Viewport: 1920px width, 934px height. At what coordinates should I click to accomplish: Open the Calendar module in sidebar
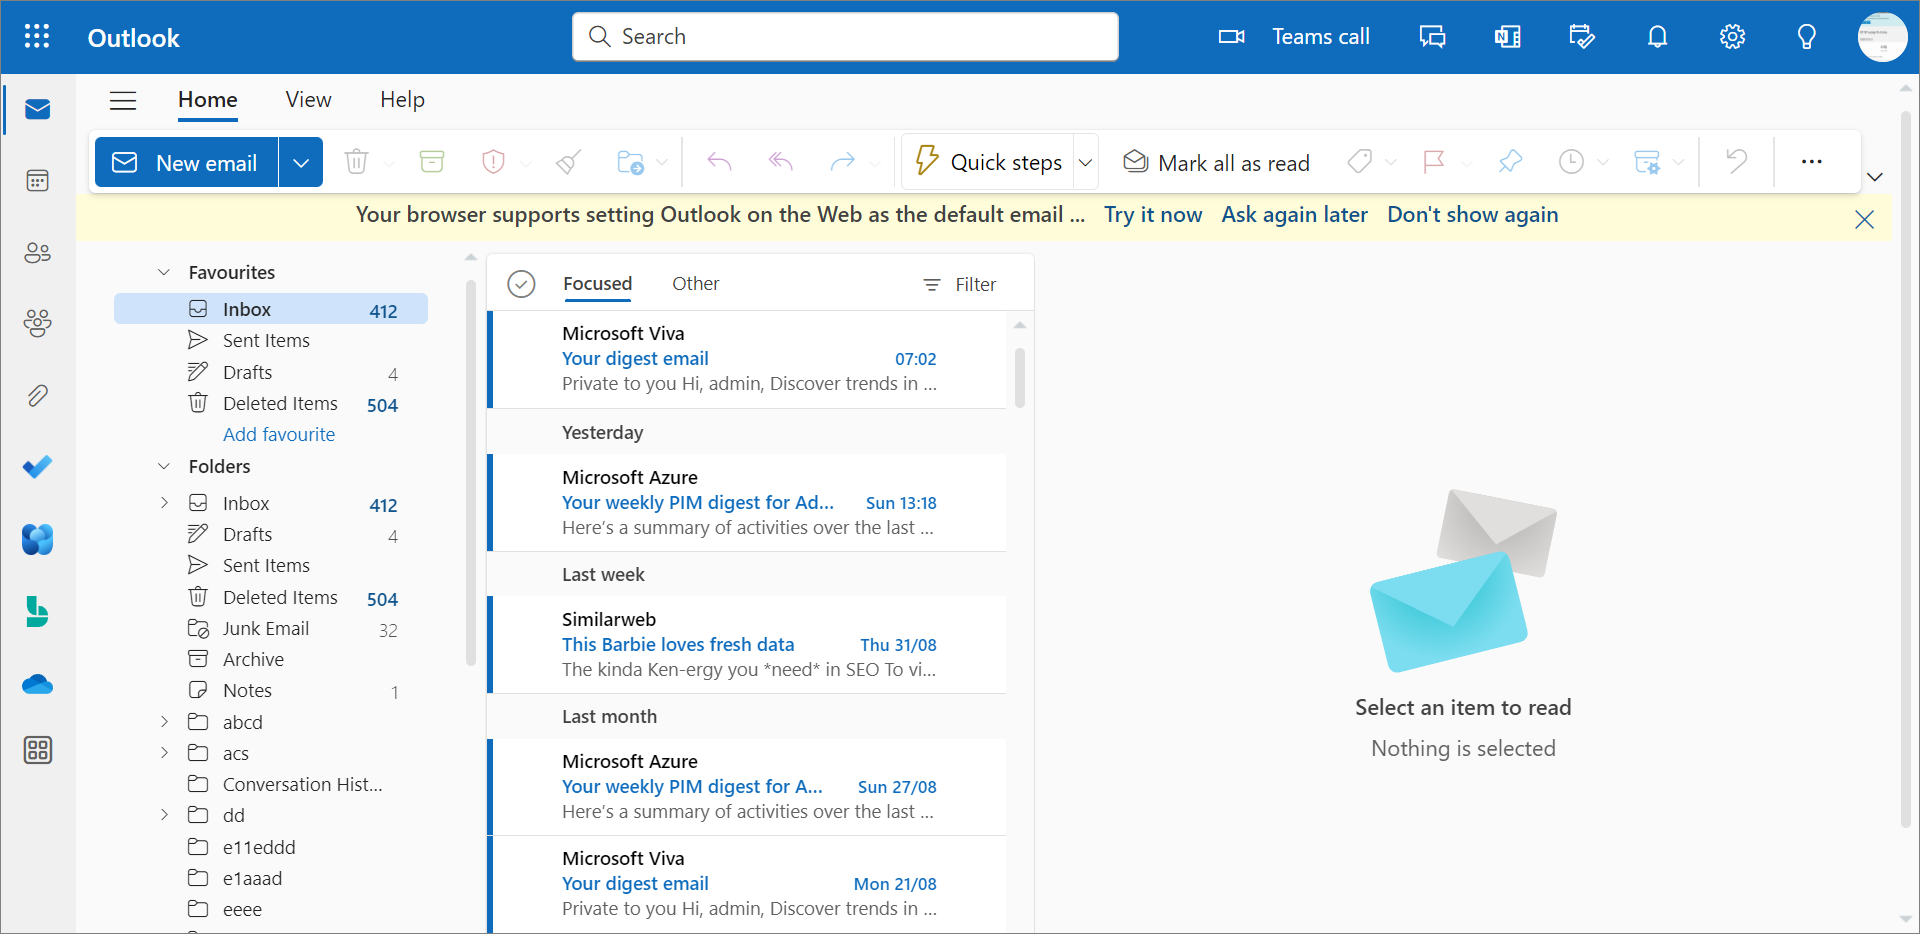(38, 181)
